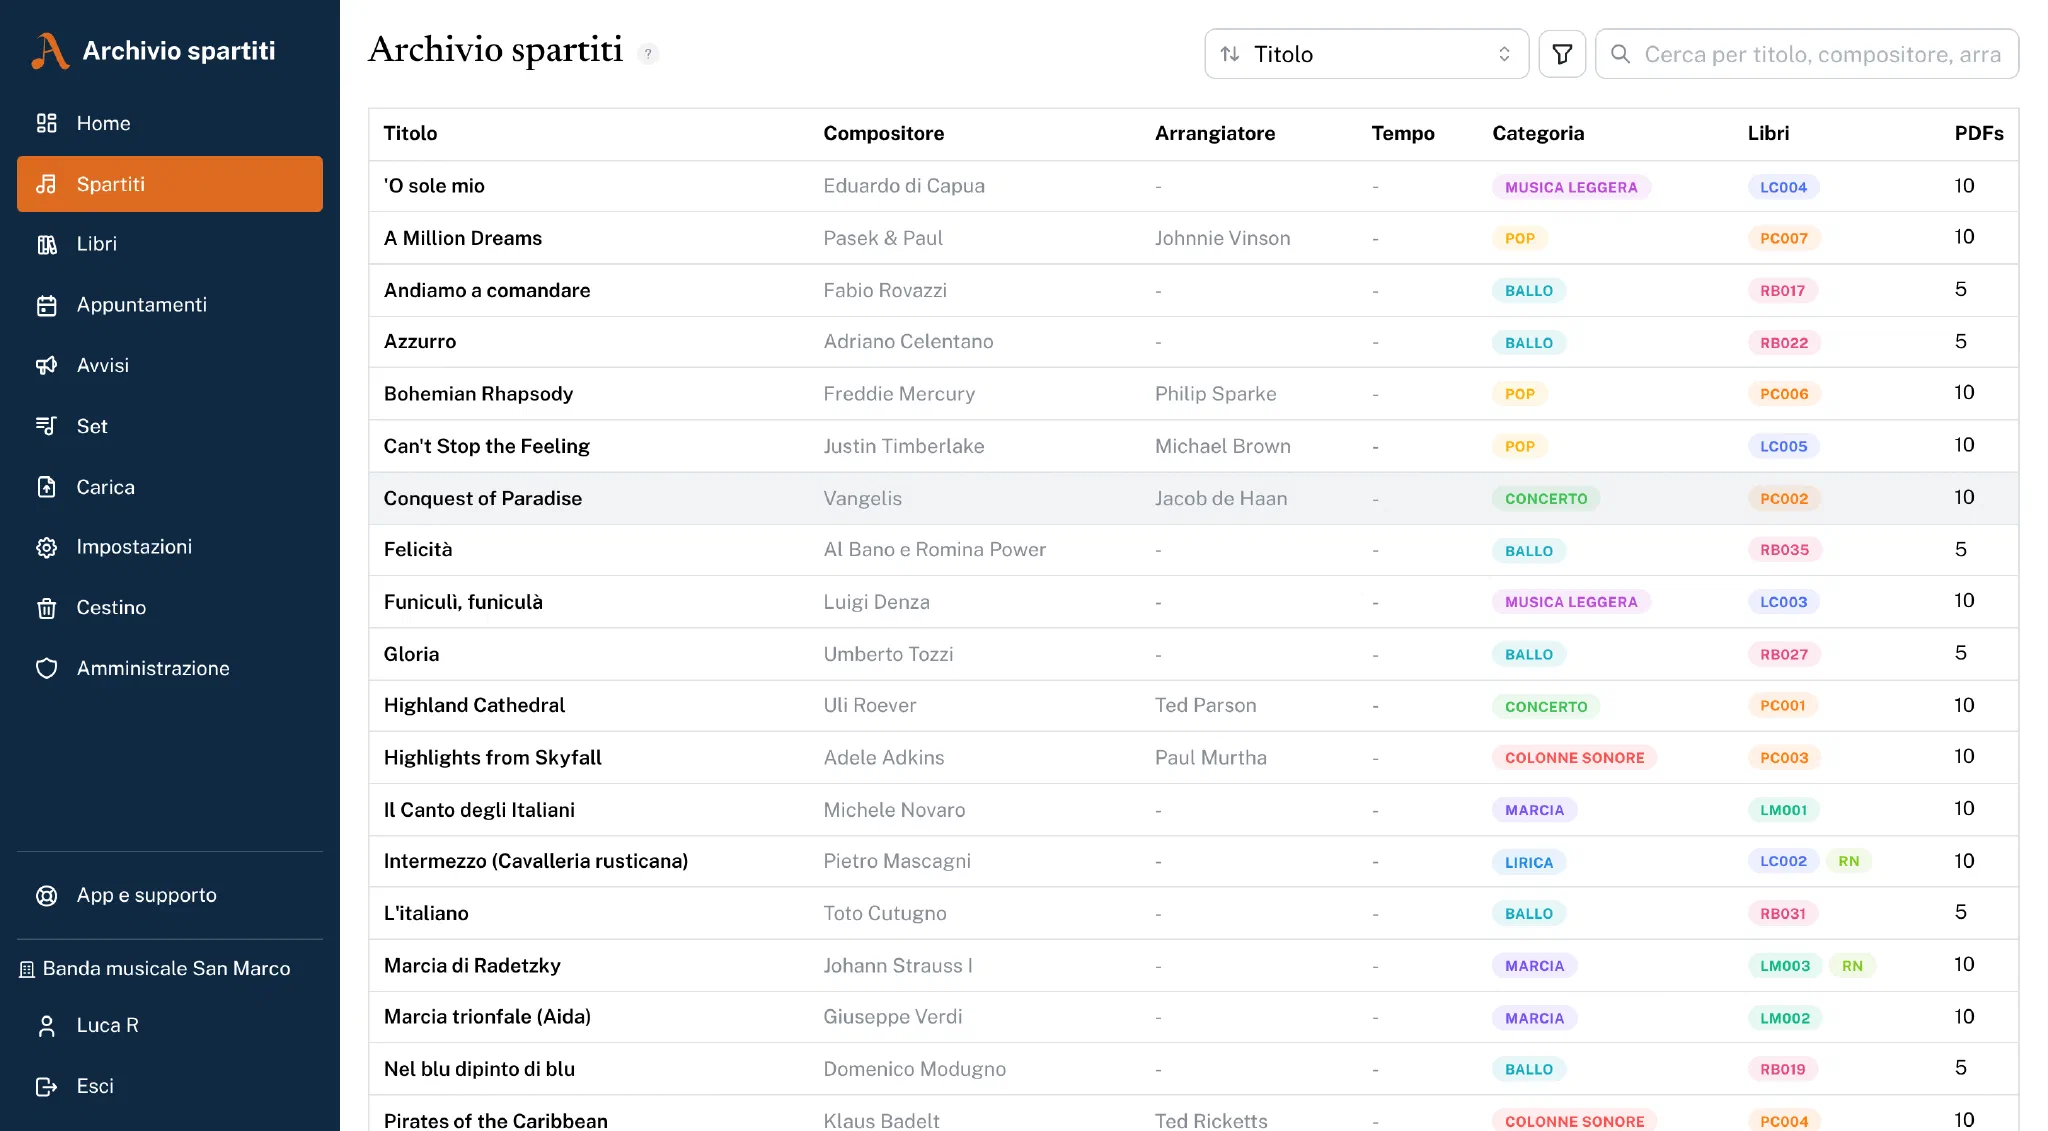The width and height of the screenshot is (2048, 1131).
Task: Click the POP tag on Can't Stop the Feeling
Action: (1519, 447)
